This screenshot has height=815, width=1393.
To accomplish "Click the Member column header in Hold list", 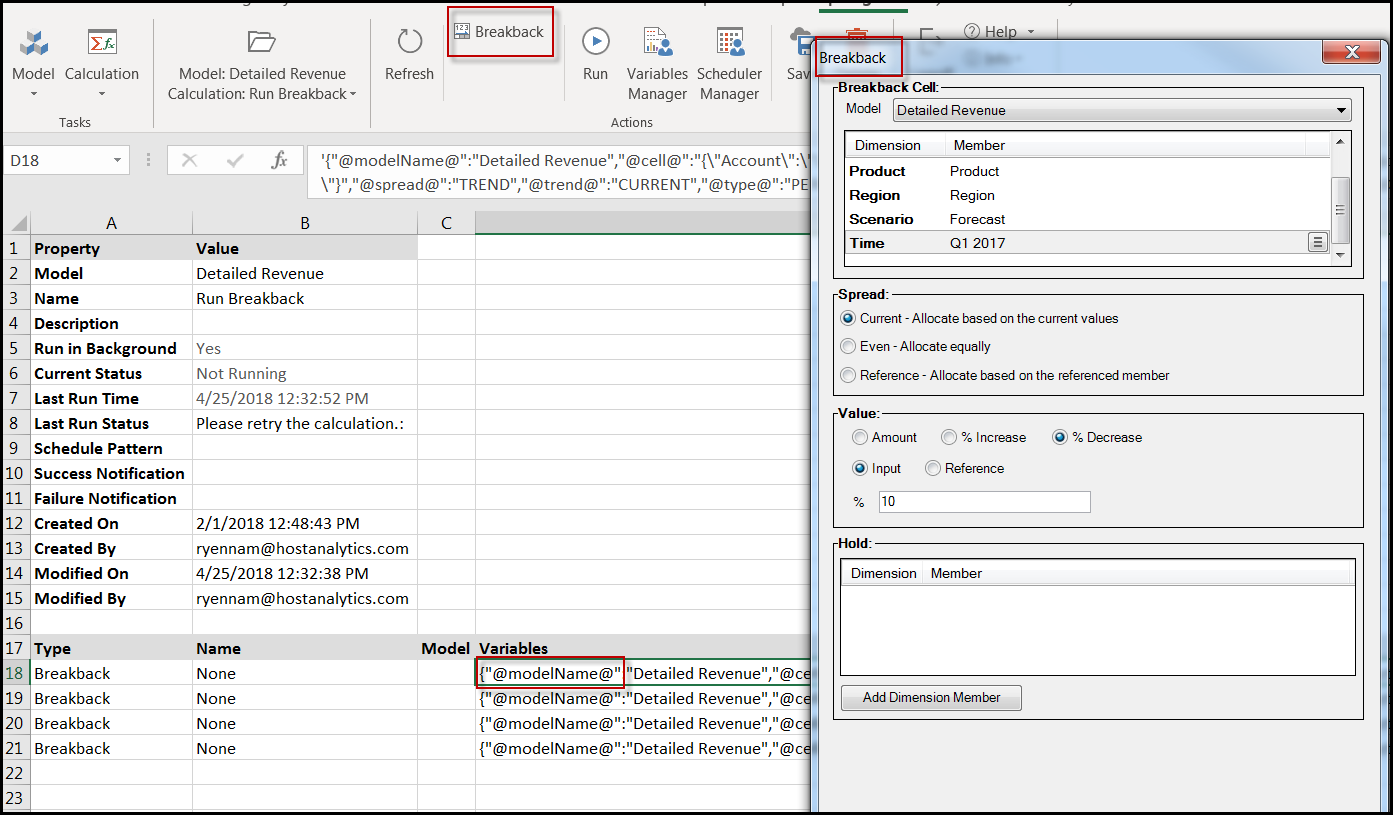I will coord(1139,573).
